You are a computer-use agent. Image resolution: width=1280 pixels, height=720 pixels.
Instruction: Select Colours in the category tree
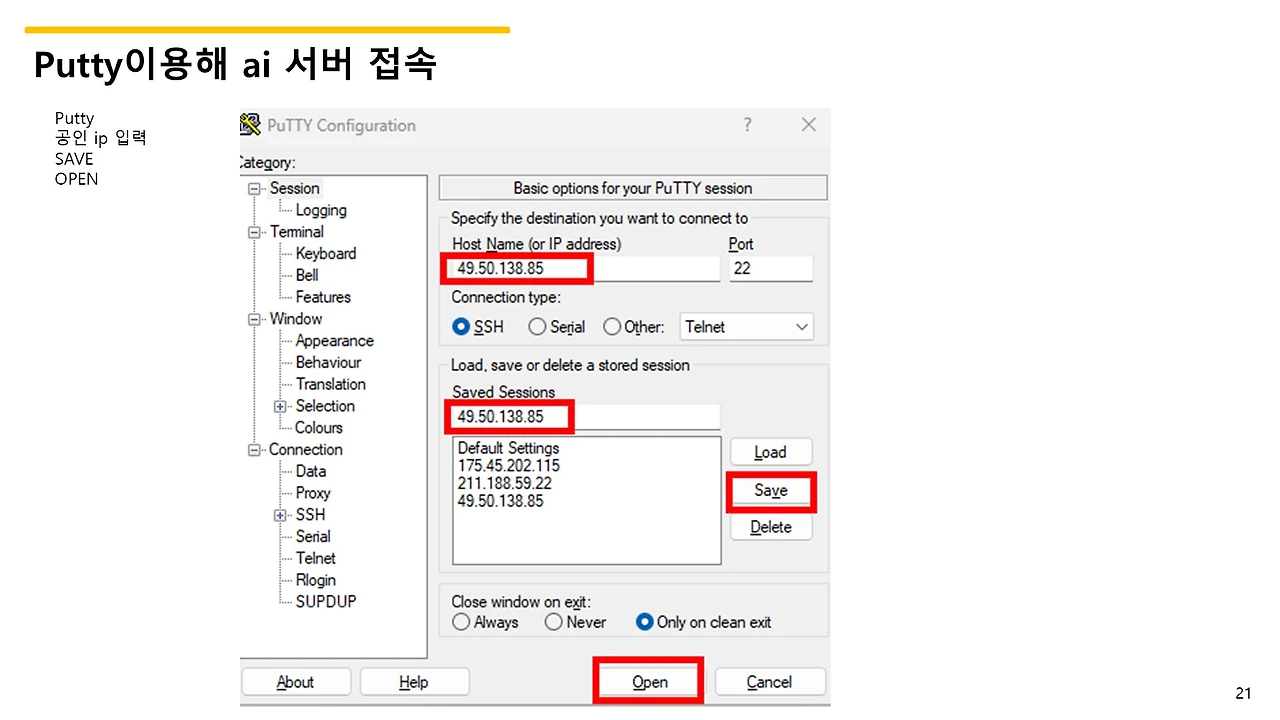[x=317, y=427]
